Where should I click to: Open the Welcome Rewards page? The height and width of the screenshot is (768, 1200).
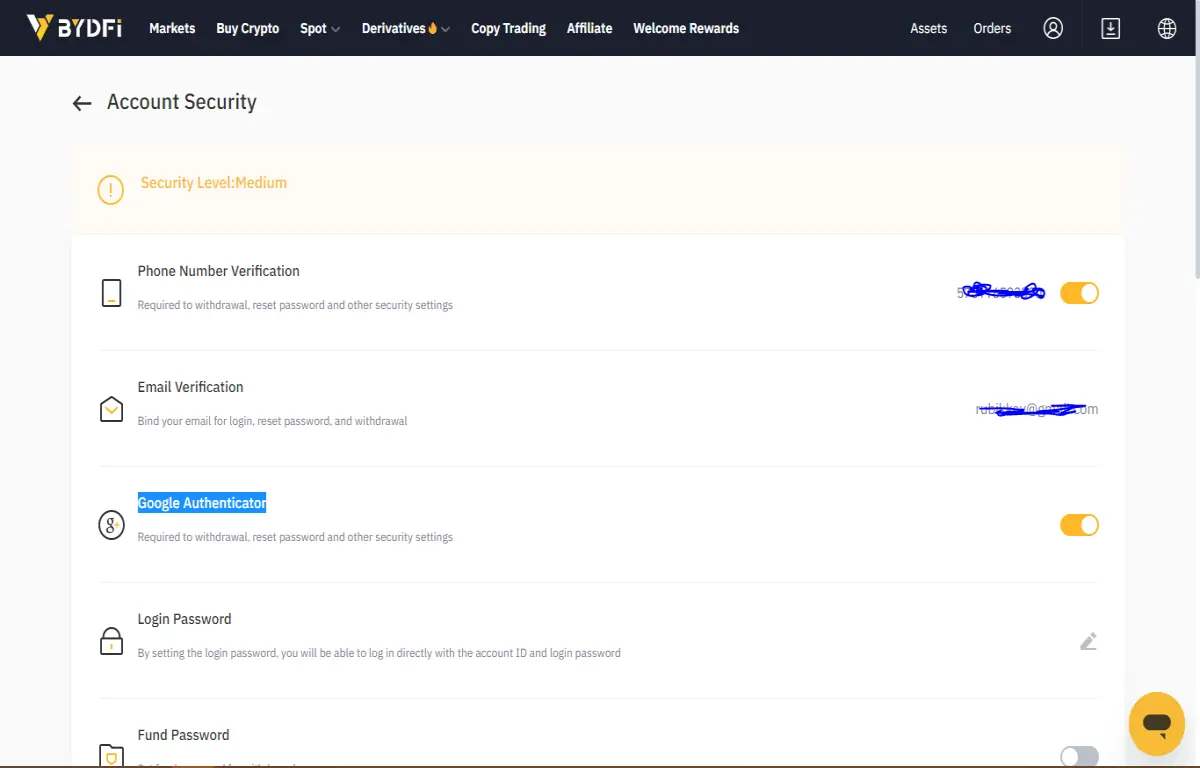click(686, 28)
